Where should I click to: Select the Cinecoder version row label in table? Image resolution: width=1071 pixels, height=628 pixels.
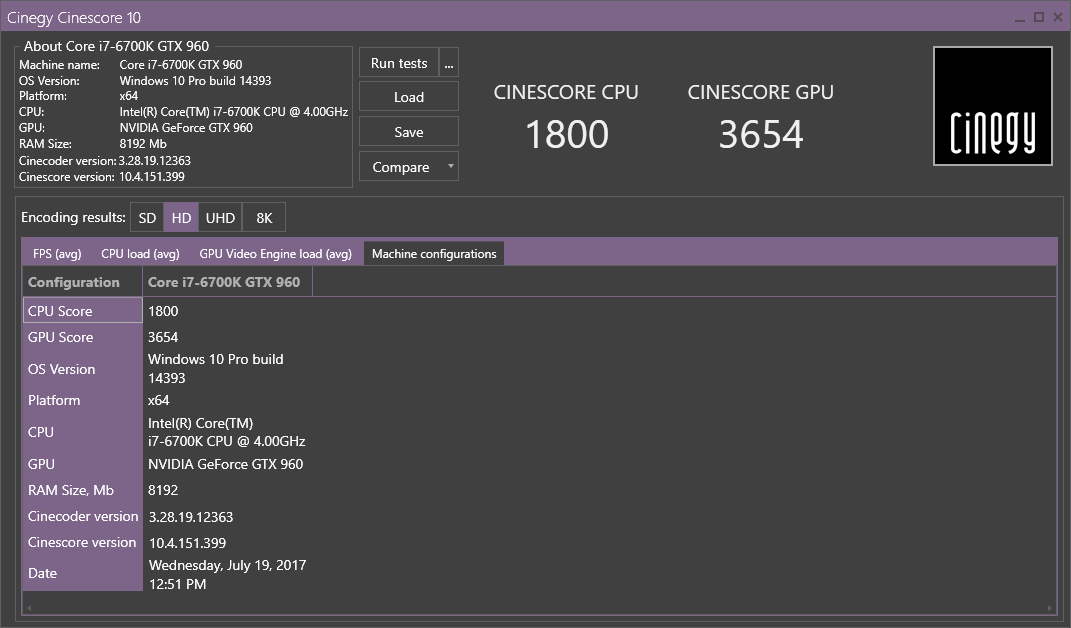83,517
